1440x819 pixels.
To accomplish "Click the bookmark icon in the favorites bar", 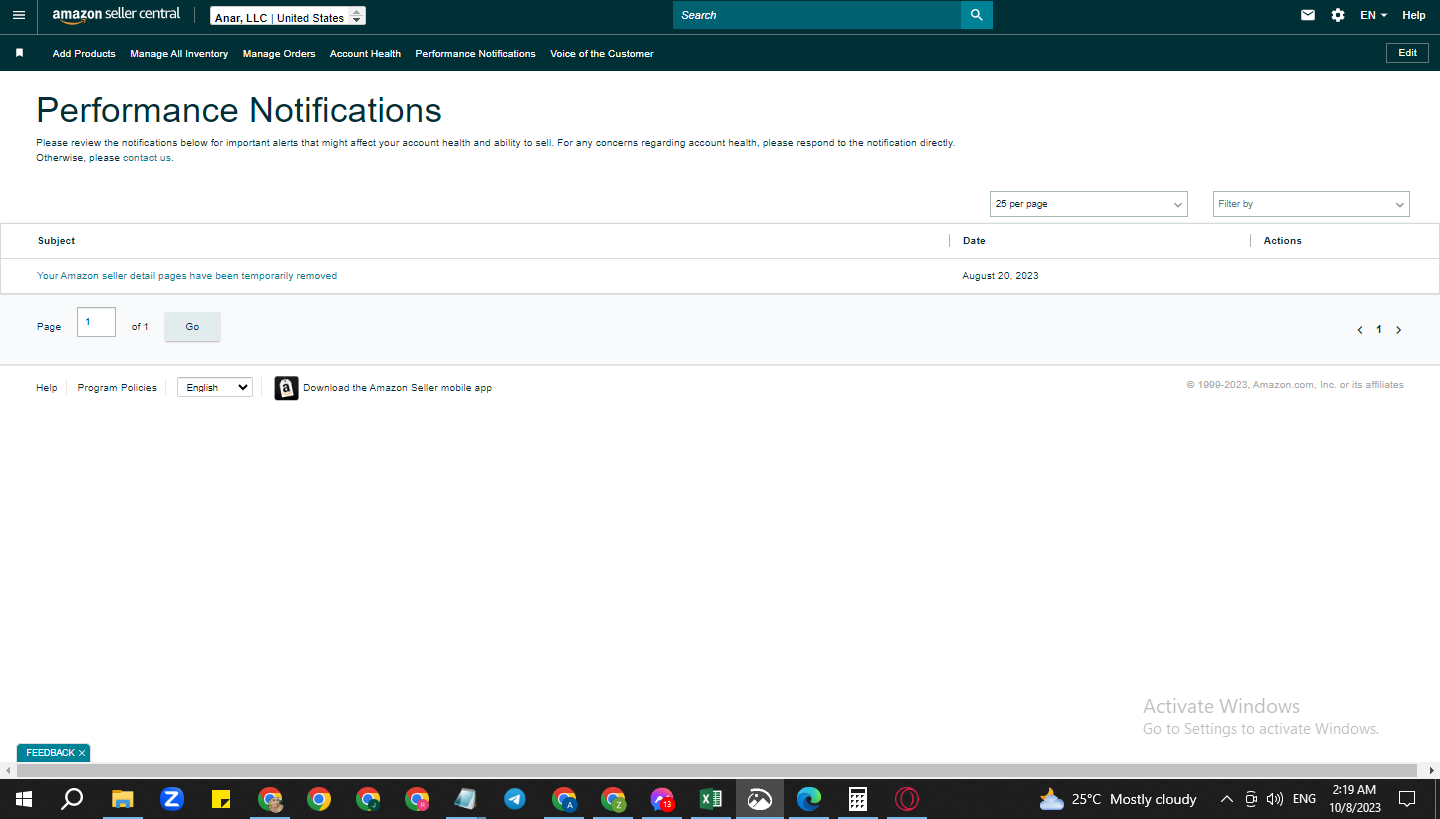I will click(x=19, y=53).
